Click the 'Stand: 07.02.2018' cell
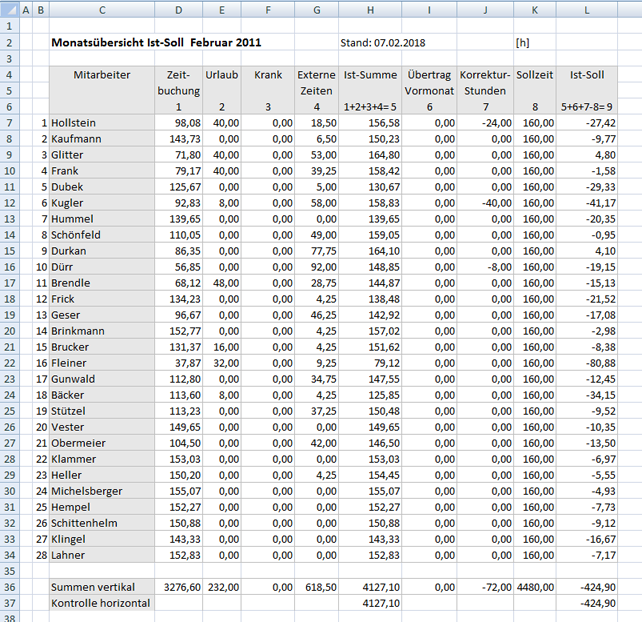 pos(382,43)
